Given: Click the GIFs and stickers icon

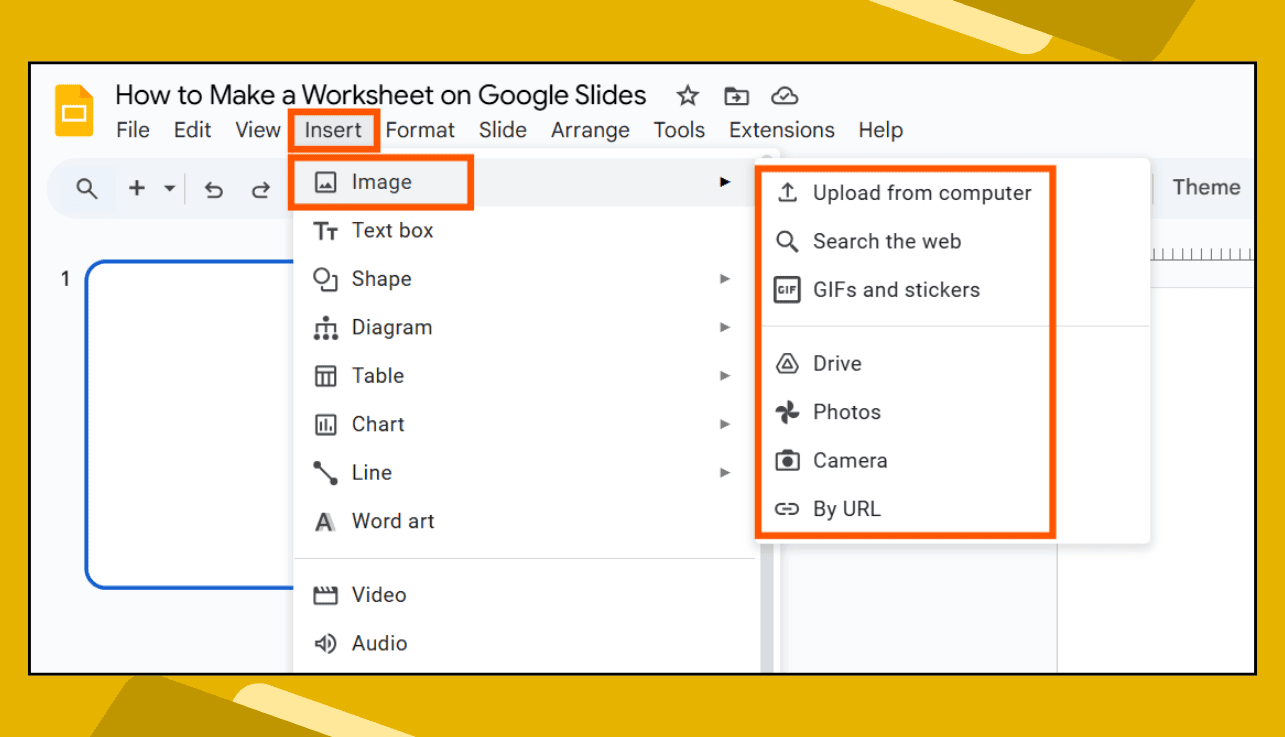Looking at the screenshot, I should point(788,290).
